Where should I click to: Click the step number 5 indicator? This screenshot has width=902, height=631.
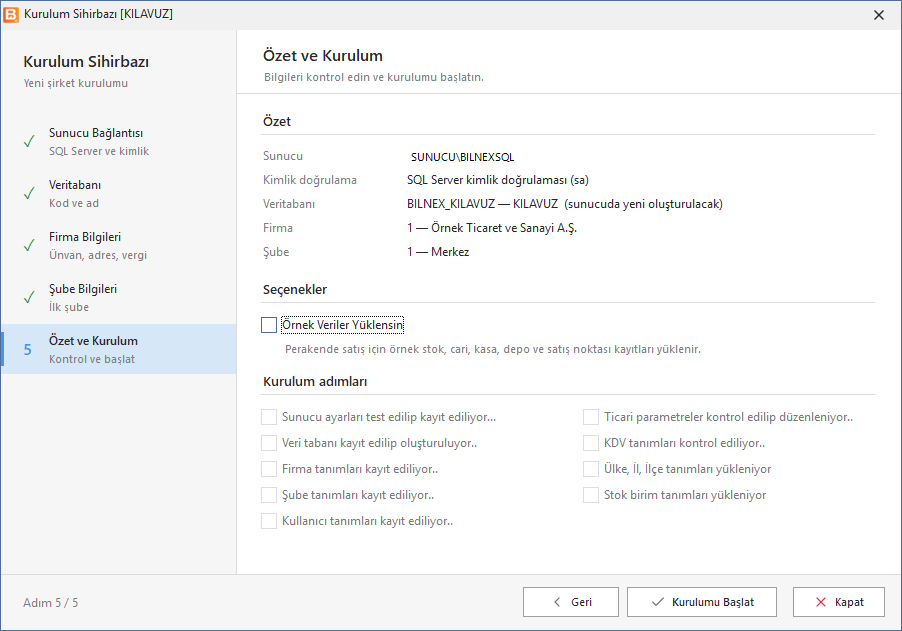click(x=28, y=350)
